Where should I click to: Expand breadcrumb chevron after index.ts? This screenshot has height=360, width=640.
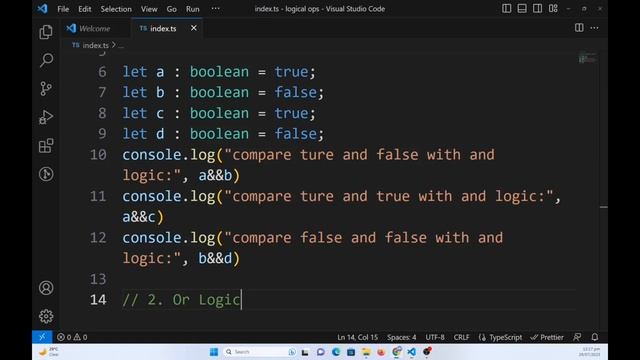click(x=114, y=45)
